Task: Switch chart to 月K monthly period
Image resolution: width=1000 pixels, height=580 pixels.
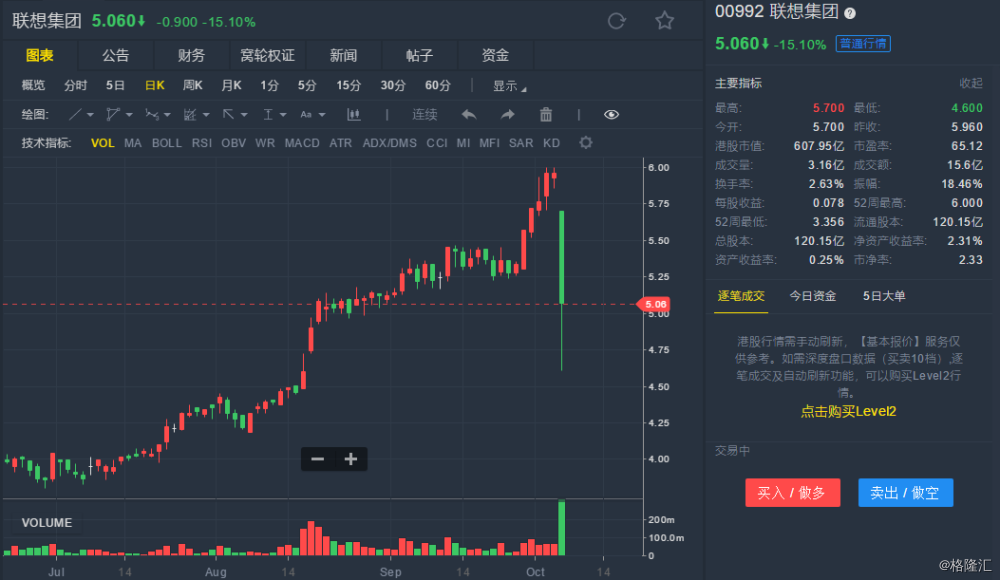Action: (x=231, y=86)
